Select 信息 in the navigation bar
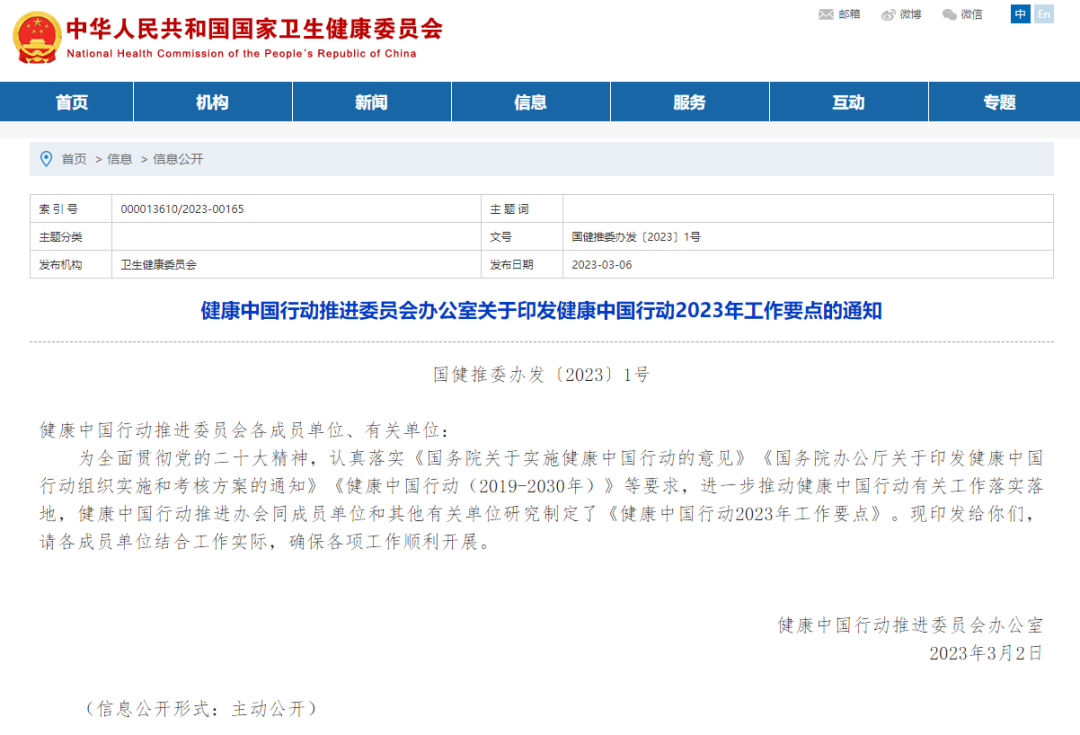Image resolution: width=1080 pixels, height=735 pixels. click(530, 102)
